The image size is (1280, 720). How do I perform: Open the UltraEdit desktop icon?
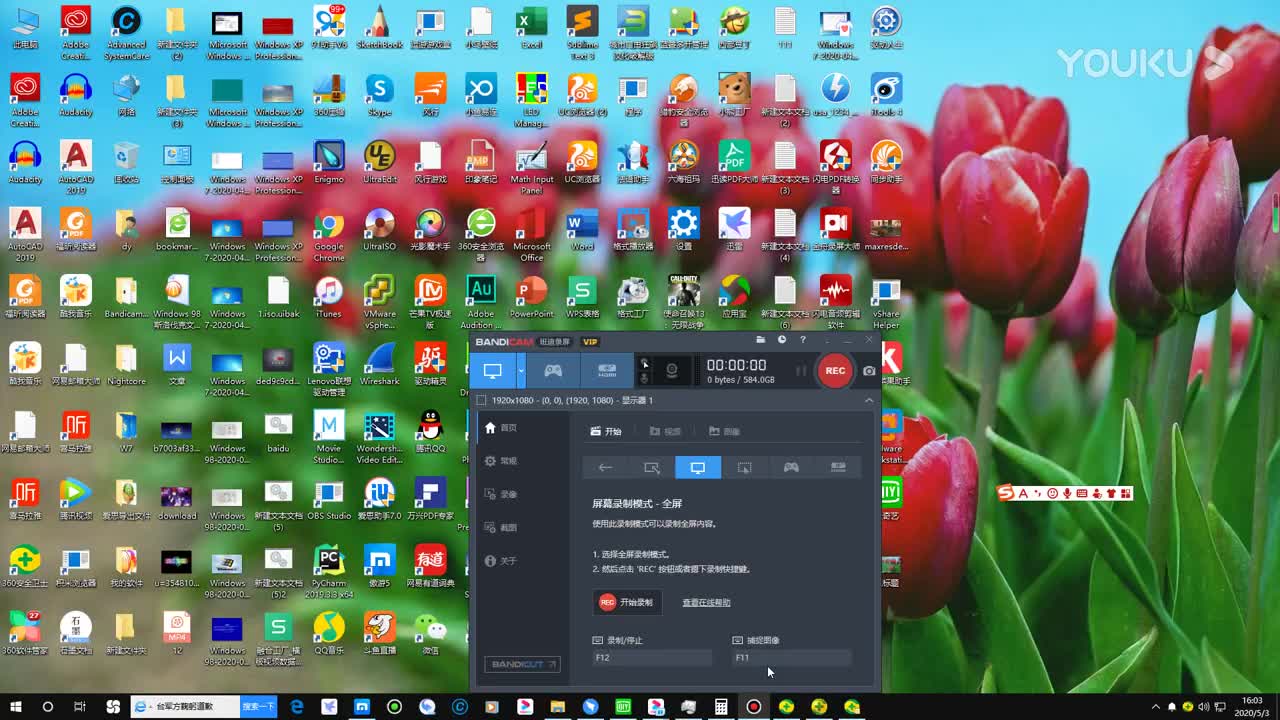(x=379, y=161)
